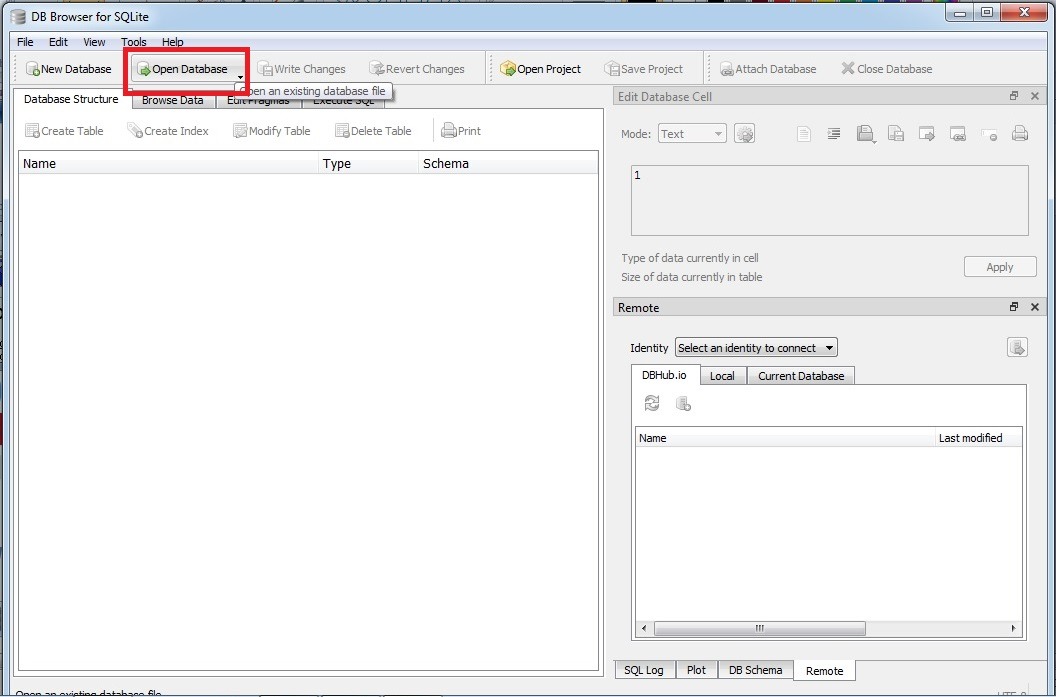Click the copy-and-save icon in cell editor
The width and height of the screenshot is (1056, 697).
896,133
